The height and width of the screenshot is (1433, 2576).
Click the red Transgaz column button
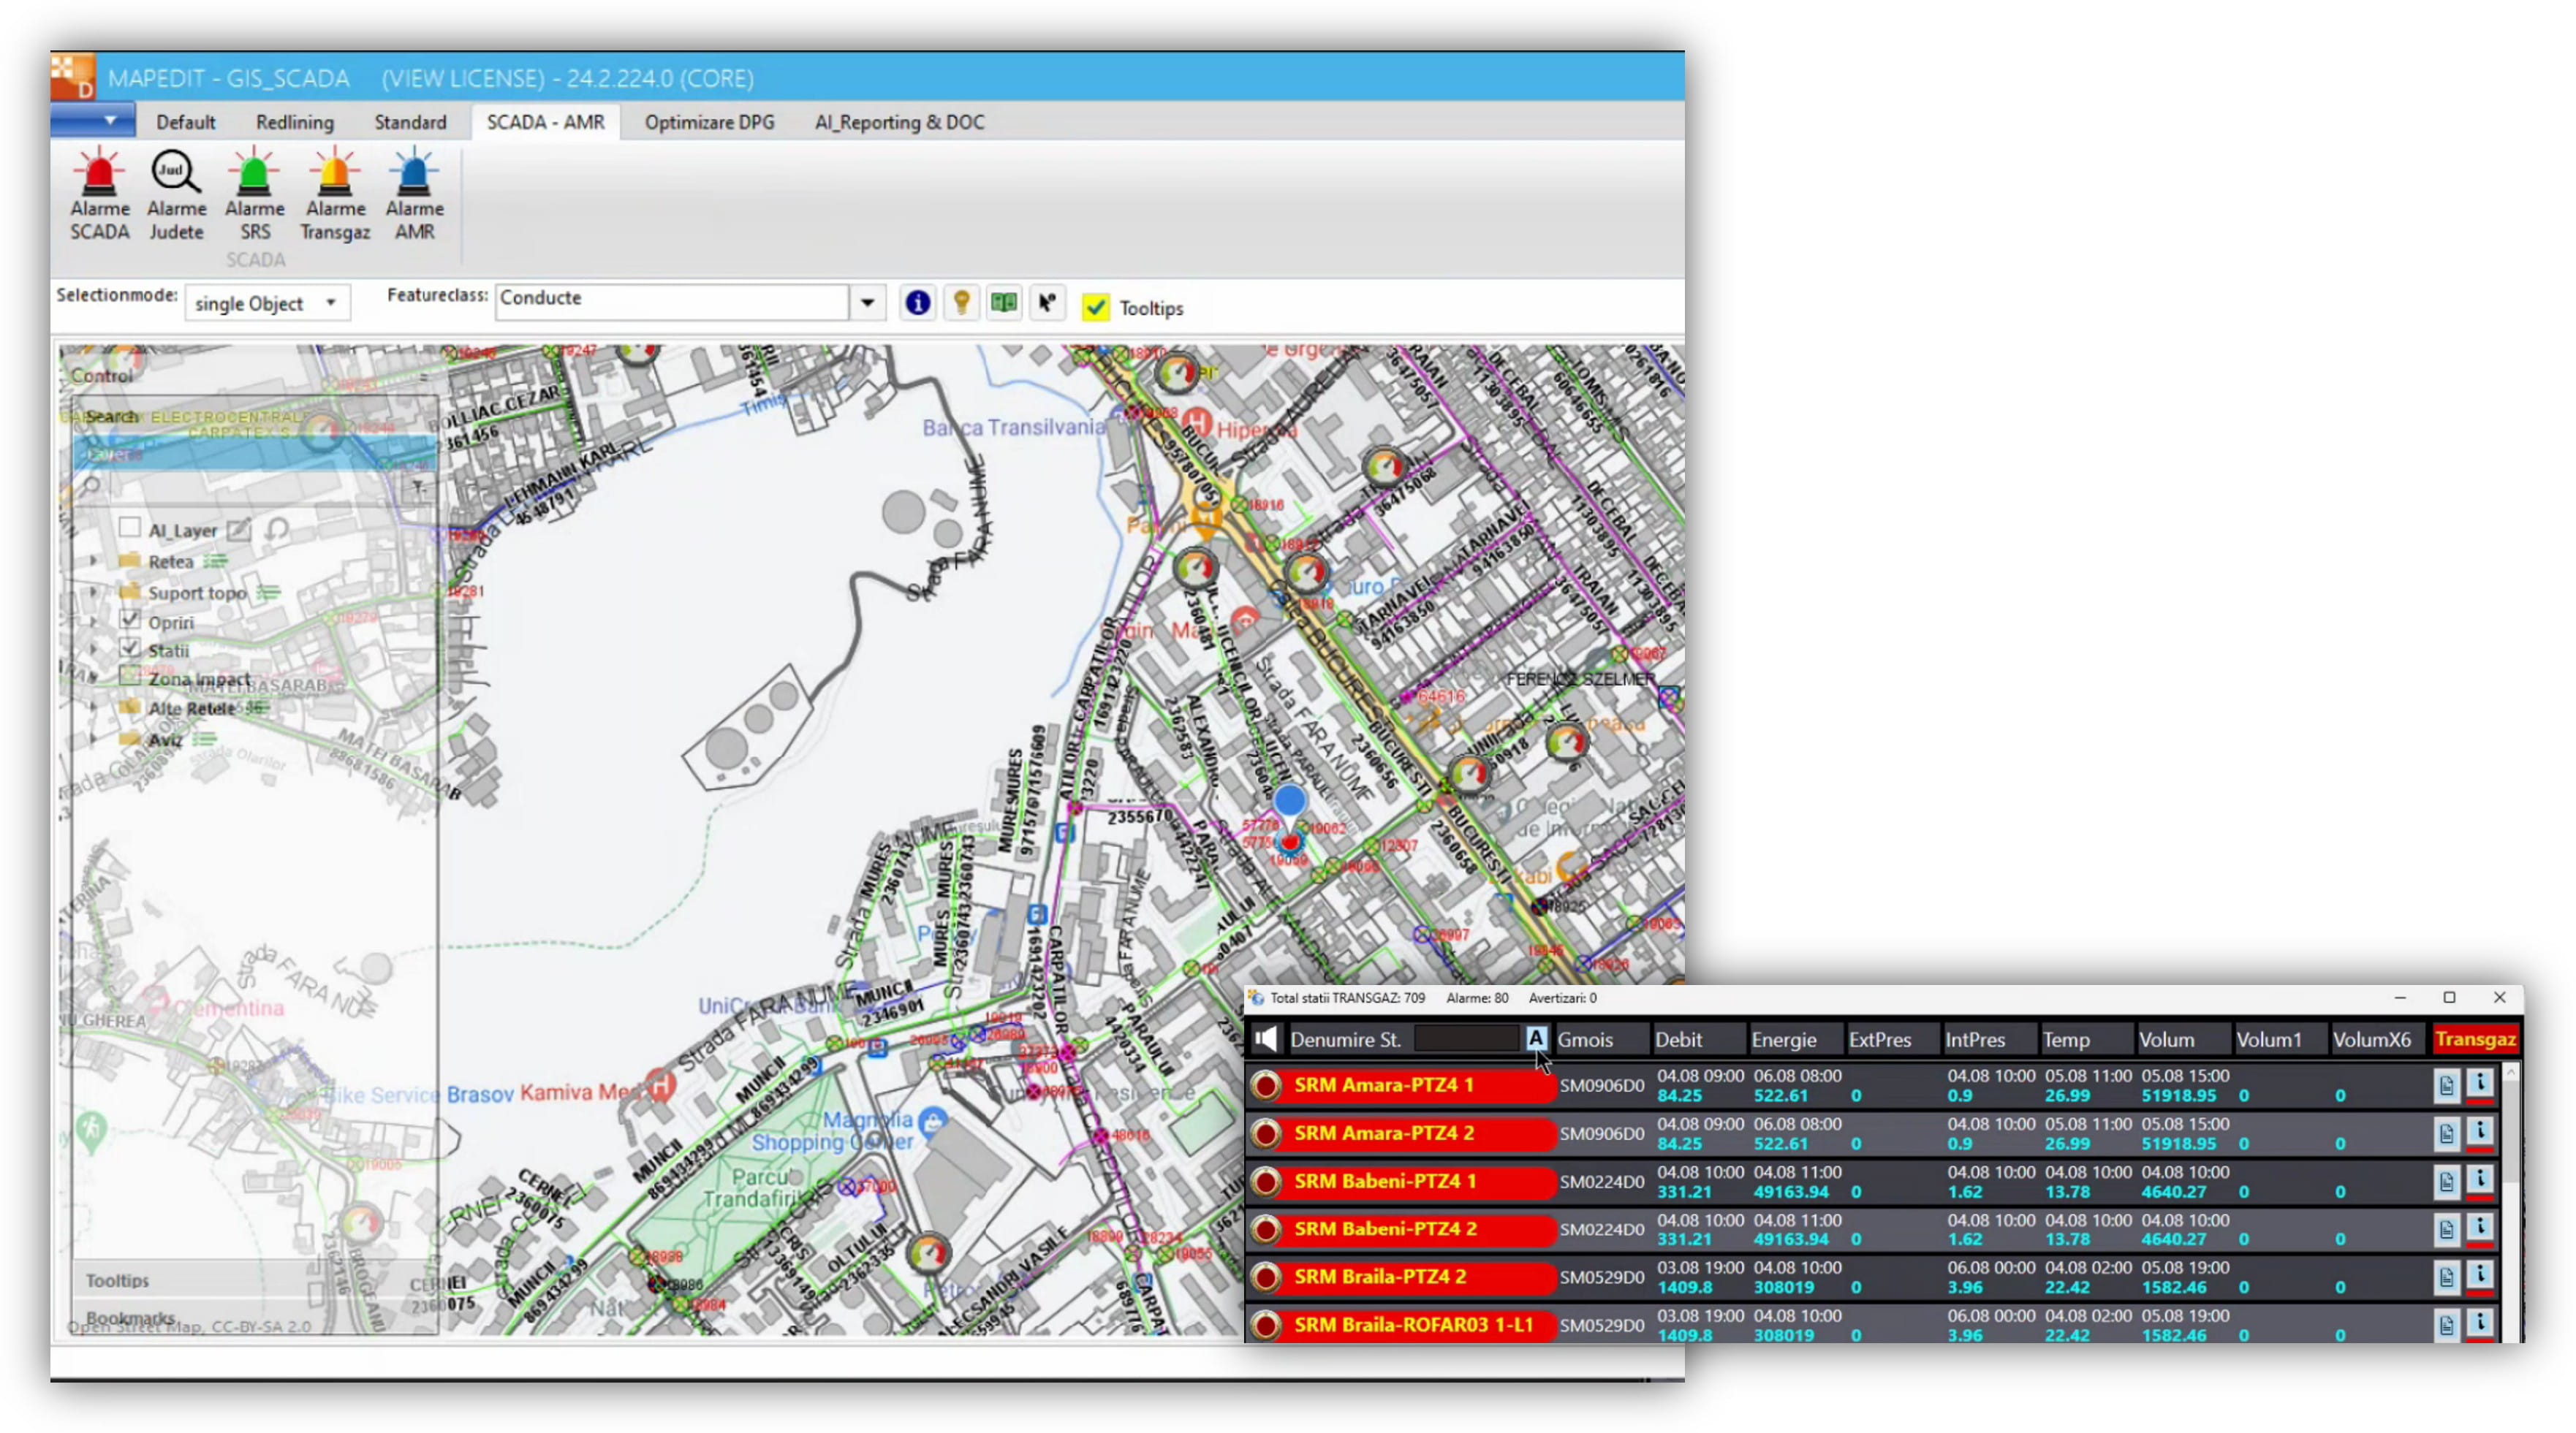coord(2475,1039)
